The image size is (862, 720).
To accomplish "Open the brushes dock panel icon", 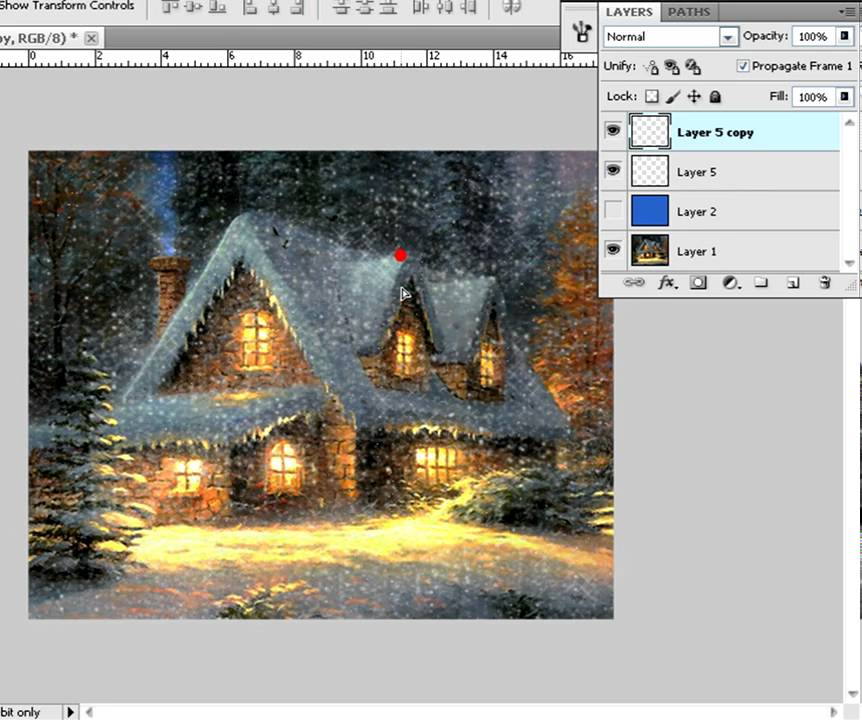I will [581, 32].
